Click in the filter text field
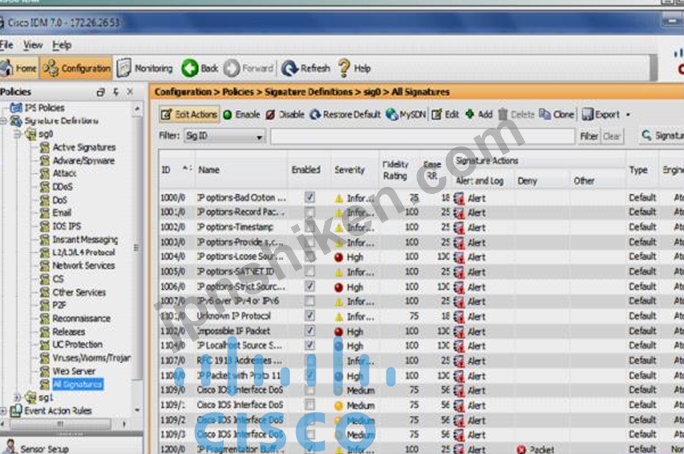Viewport: 684px width, 454px height. 422,136
